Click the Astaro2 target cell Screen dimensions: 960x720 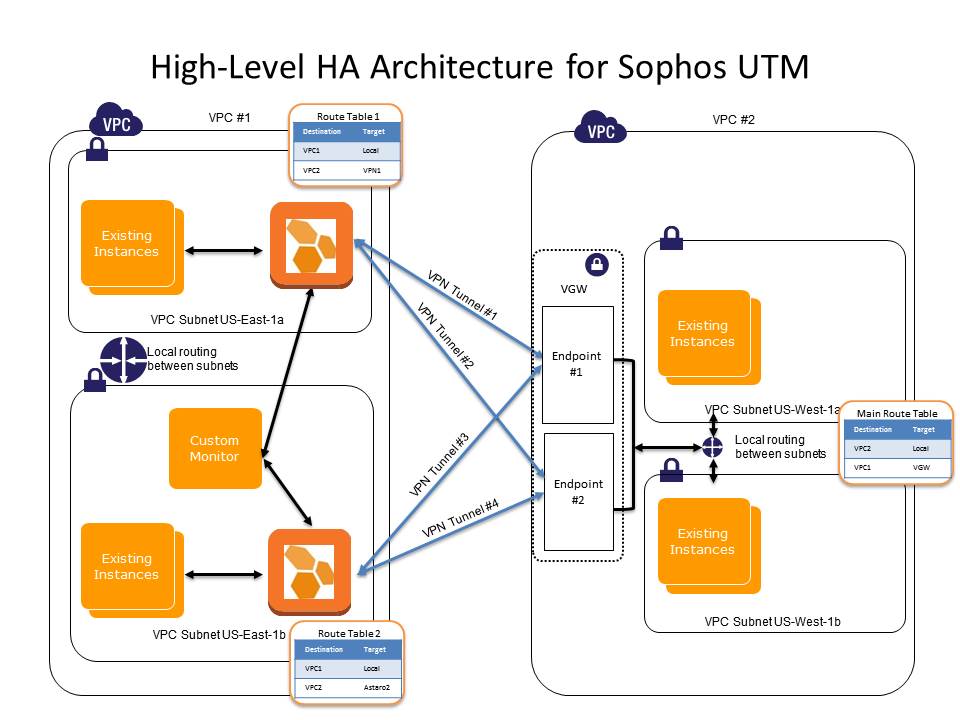(x=377, y=688)
